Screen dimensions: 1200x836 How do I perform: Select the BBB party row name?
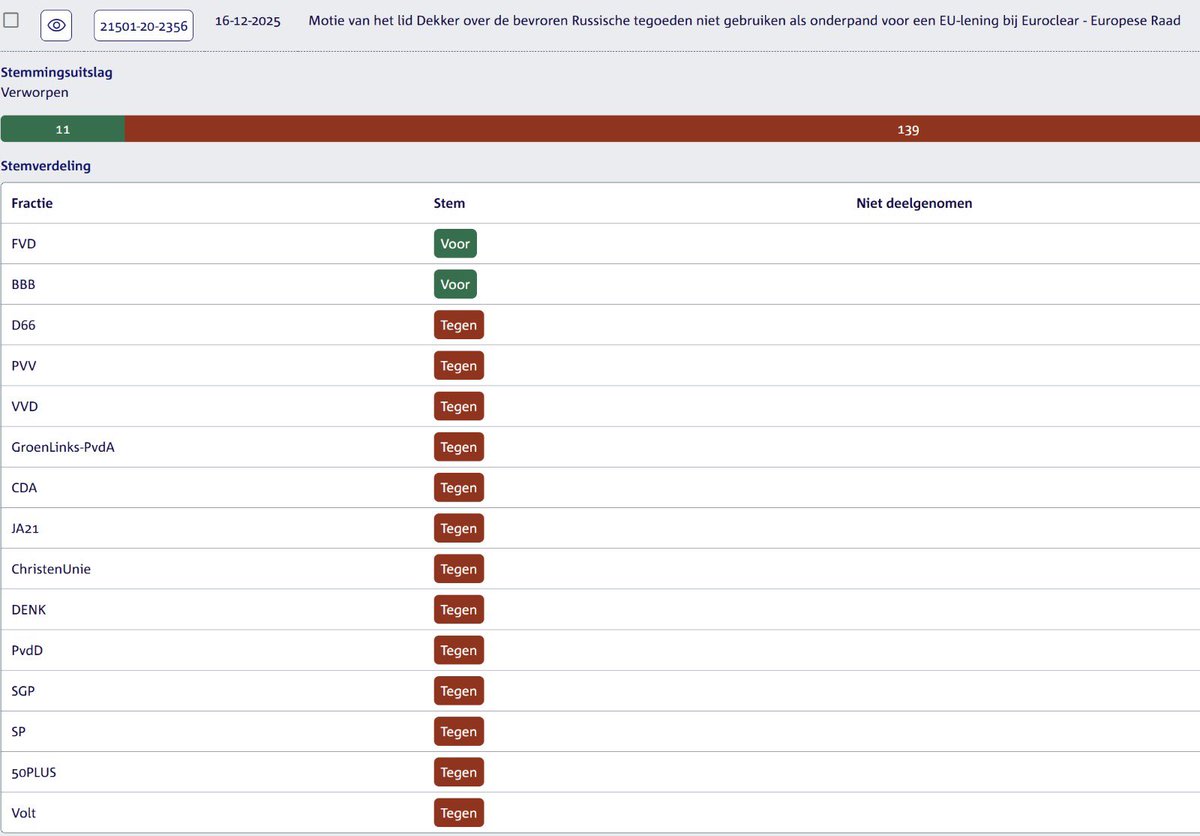pos(24,285)
